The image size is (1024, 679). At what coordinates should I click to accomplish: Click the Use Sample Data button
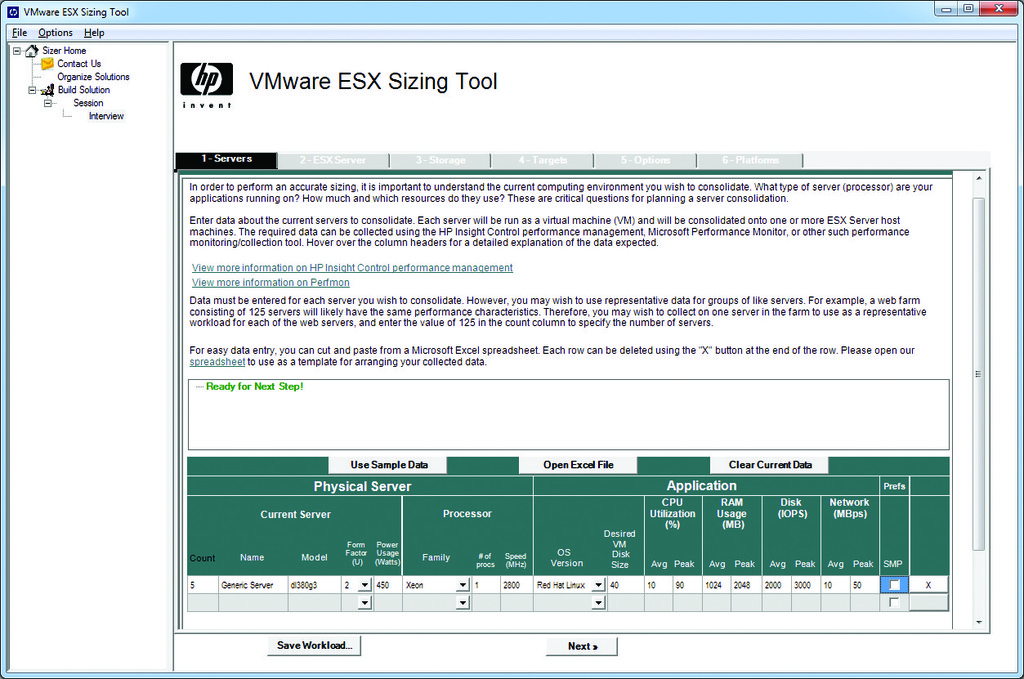pyautogui.click(x=388, y=465)
